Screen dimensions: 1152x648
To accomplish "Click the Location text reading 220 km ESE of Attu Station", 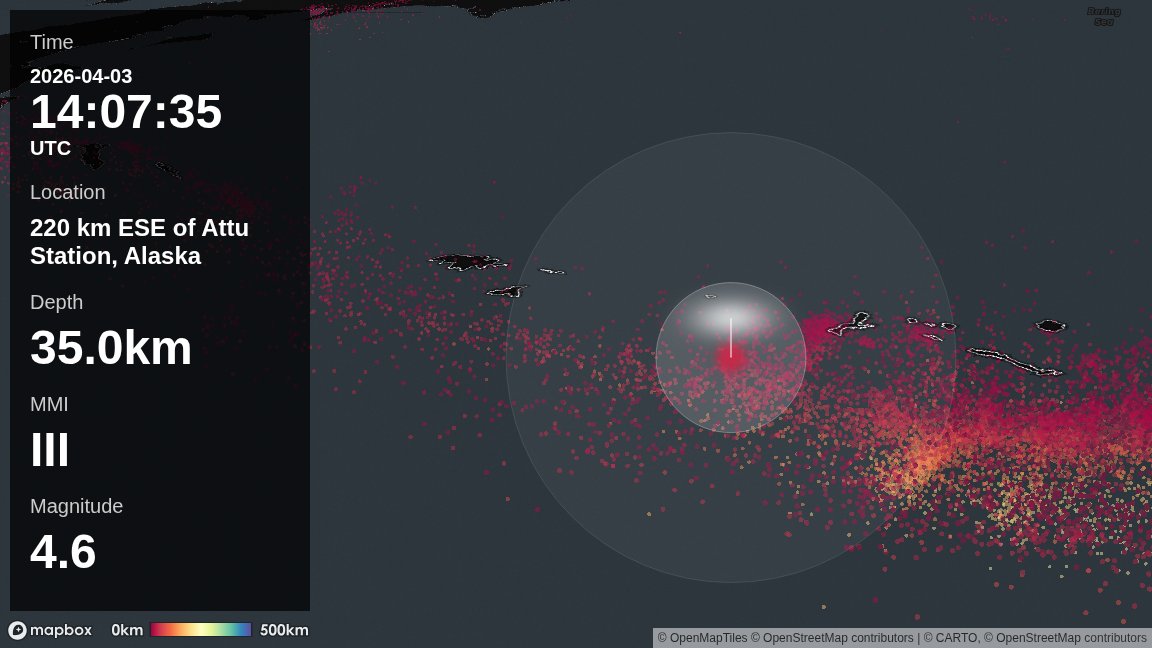I will (x=140, y=241).
